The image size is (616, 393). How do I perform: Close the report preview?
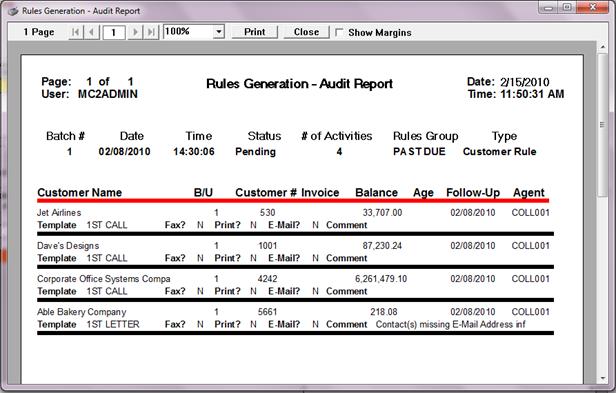tap(306, 32)
